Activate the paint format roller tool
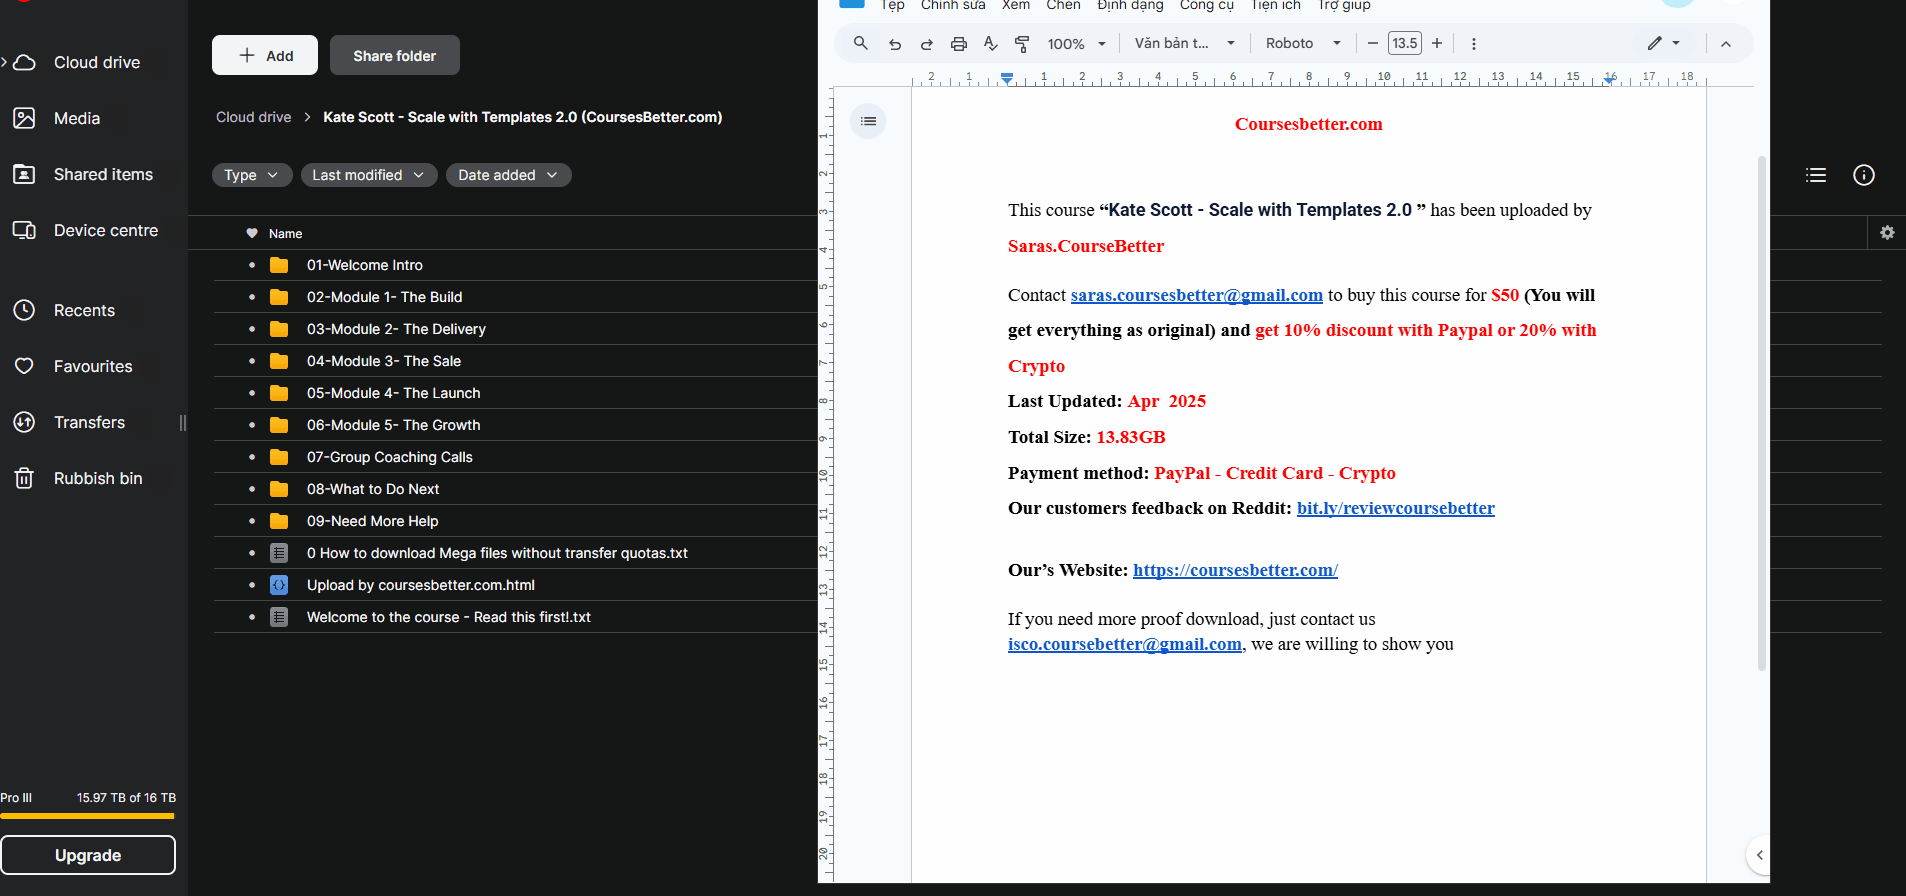The height and width of the screenshot is (896, 1906). (1022, 44)
